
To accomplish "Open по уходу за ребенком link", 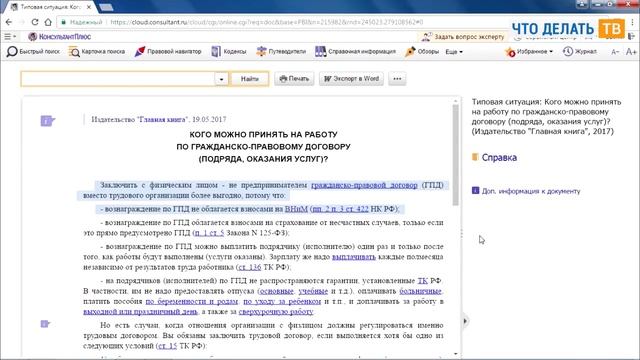I will point(282,301).
